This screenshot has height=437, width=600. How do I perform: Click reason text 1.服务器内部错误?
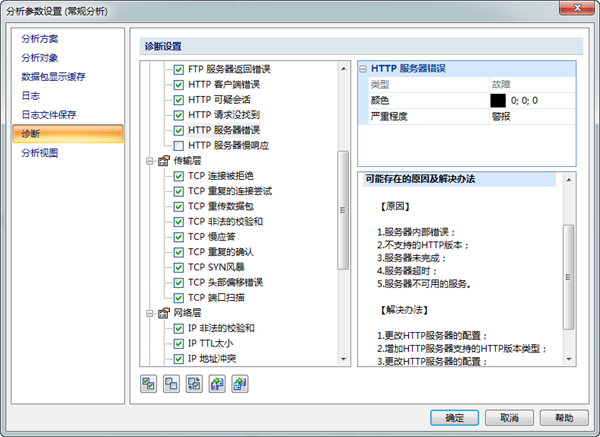[416, 232]
